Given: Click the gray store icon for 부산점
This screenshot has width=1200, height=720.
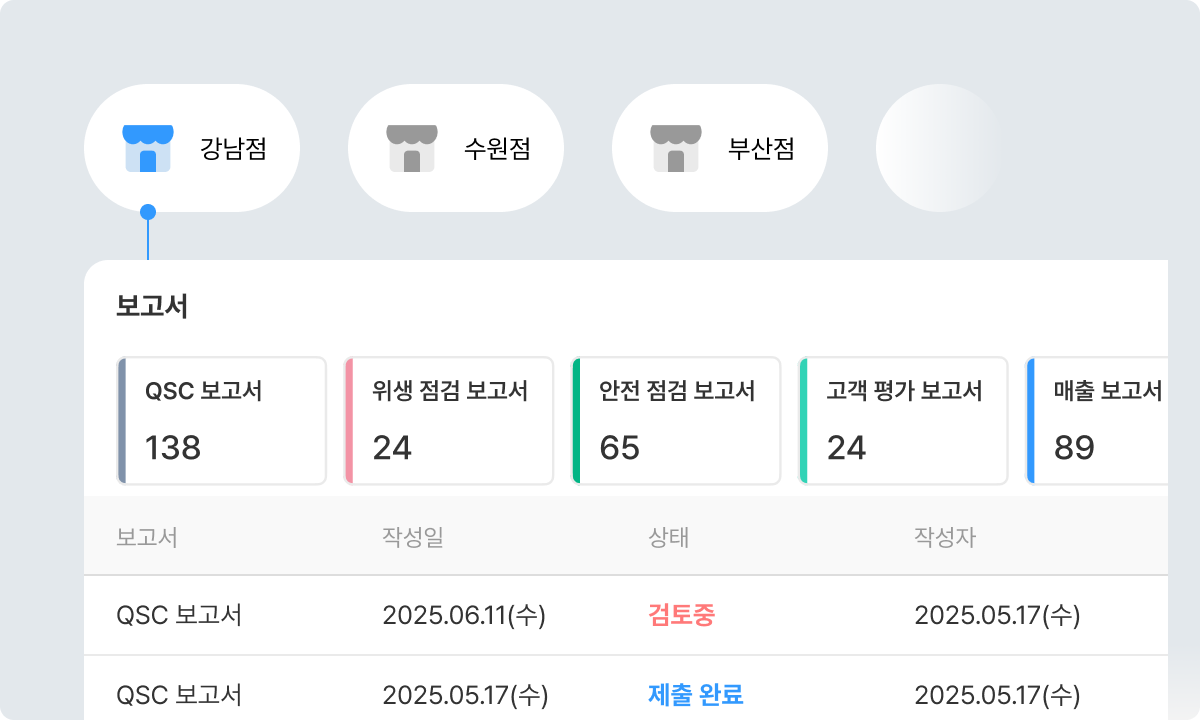Looking at the screenshot, I should [676, 149].
